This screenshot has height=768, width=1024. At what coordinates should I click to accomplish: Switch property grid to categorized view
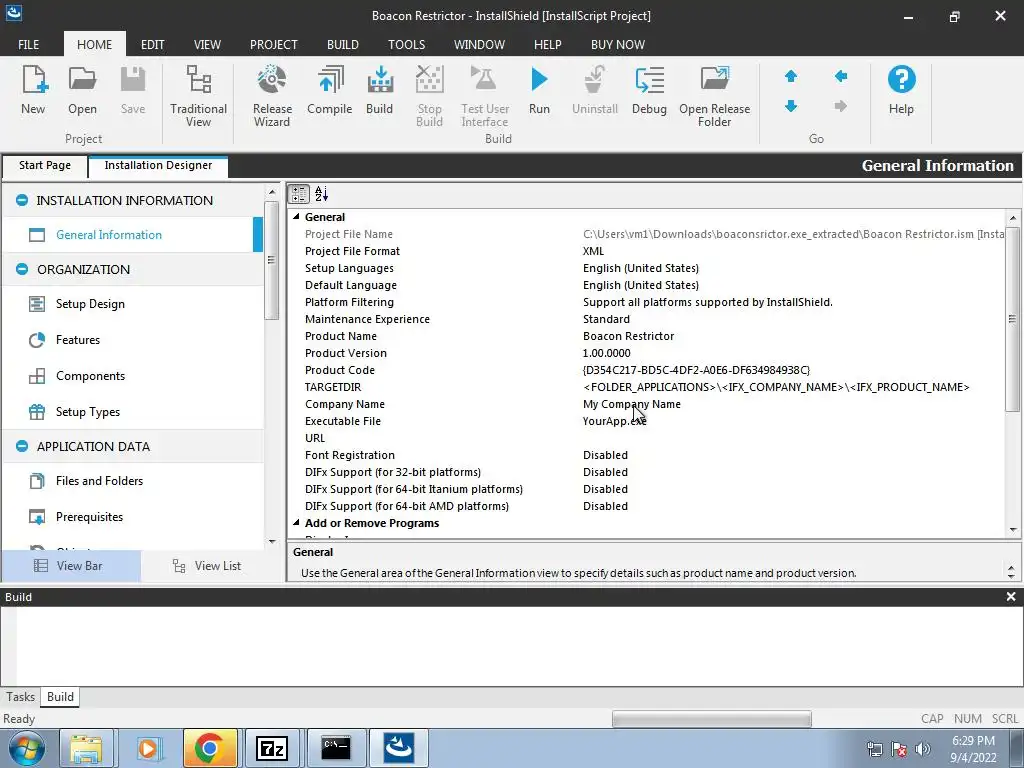(299, 194)
